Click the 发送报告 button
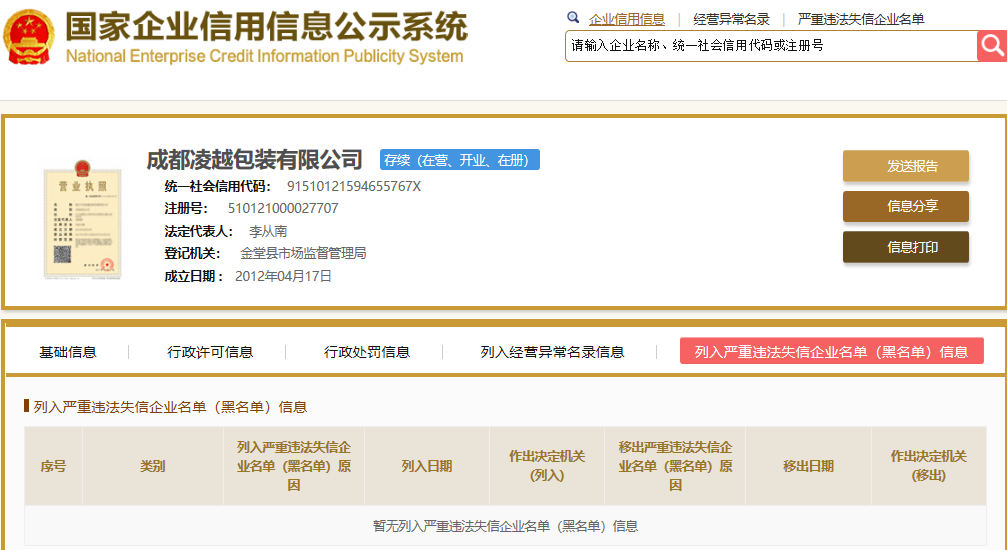 click(x=906, y=166)
